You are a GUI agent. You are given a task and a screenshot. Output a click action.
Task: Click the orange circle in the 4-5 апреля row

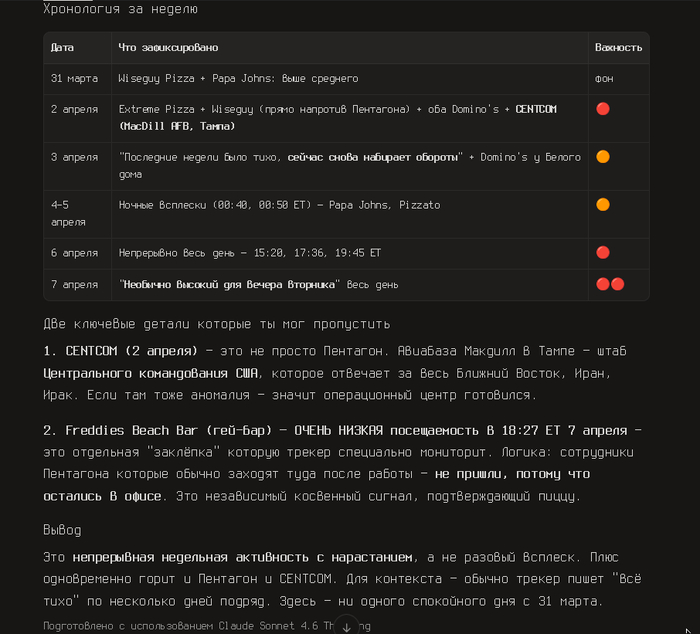click(x=603, y=204)
